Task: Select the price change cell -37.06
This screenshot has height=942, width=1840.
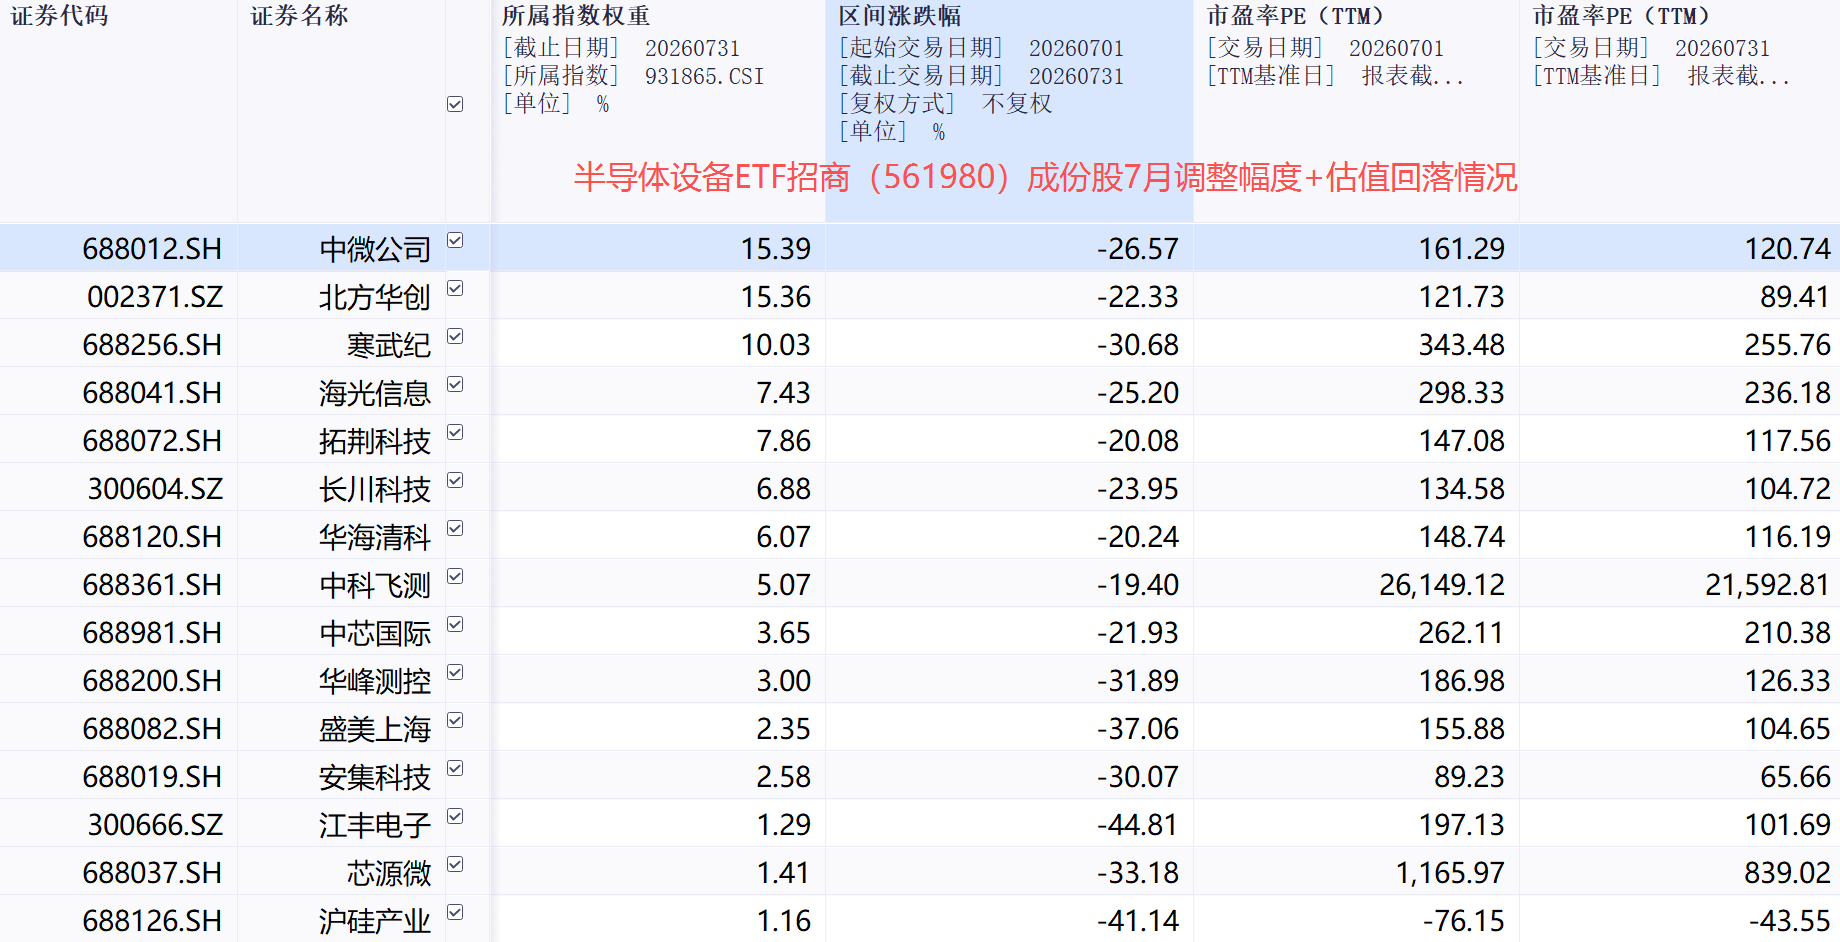Action: [x=1137, y=728]
